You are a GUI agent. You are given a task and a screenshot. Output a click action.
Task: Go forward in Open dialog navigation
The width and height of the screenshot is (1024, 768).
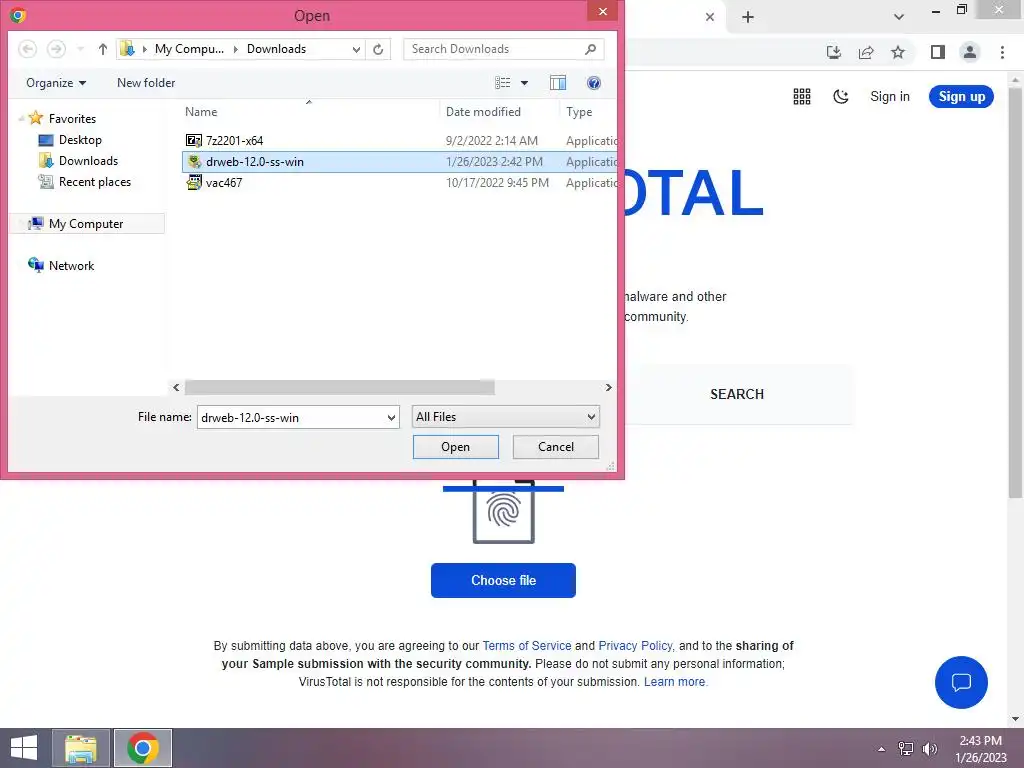point(56,49)
